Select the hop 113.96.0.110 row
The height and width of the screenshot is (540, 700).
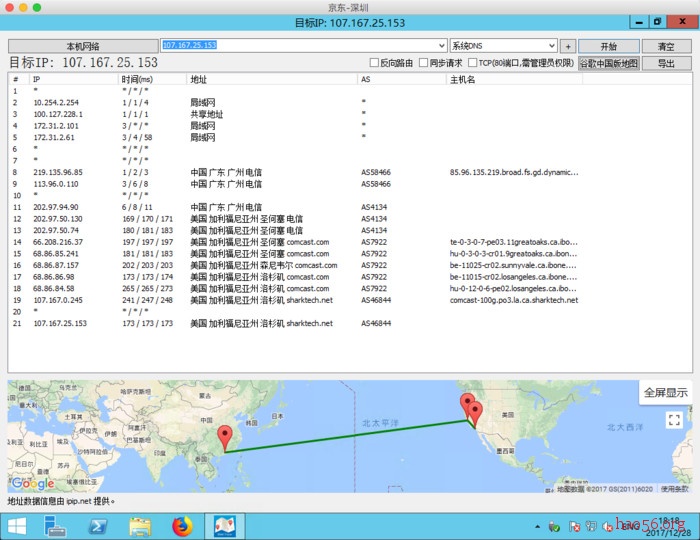[x=350, y=184]
